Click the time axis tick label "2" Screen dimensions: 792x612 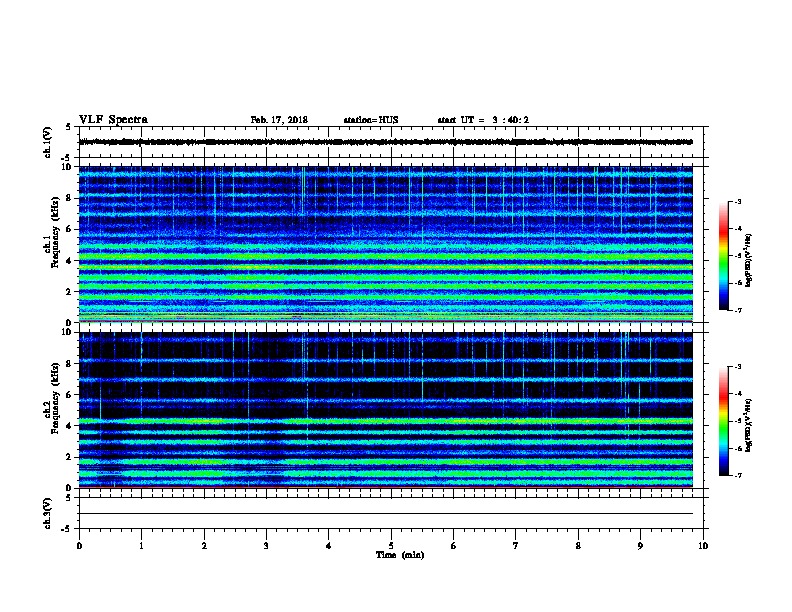tap(204, 546)
